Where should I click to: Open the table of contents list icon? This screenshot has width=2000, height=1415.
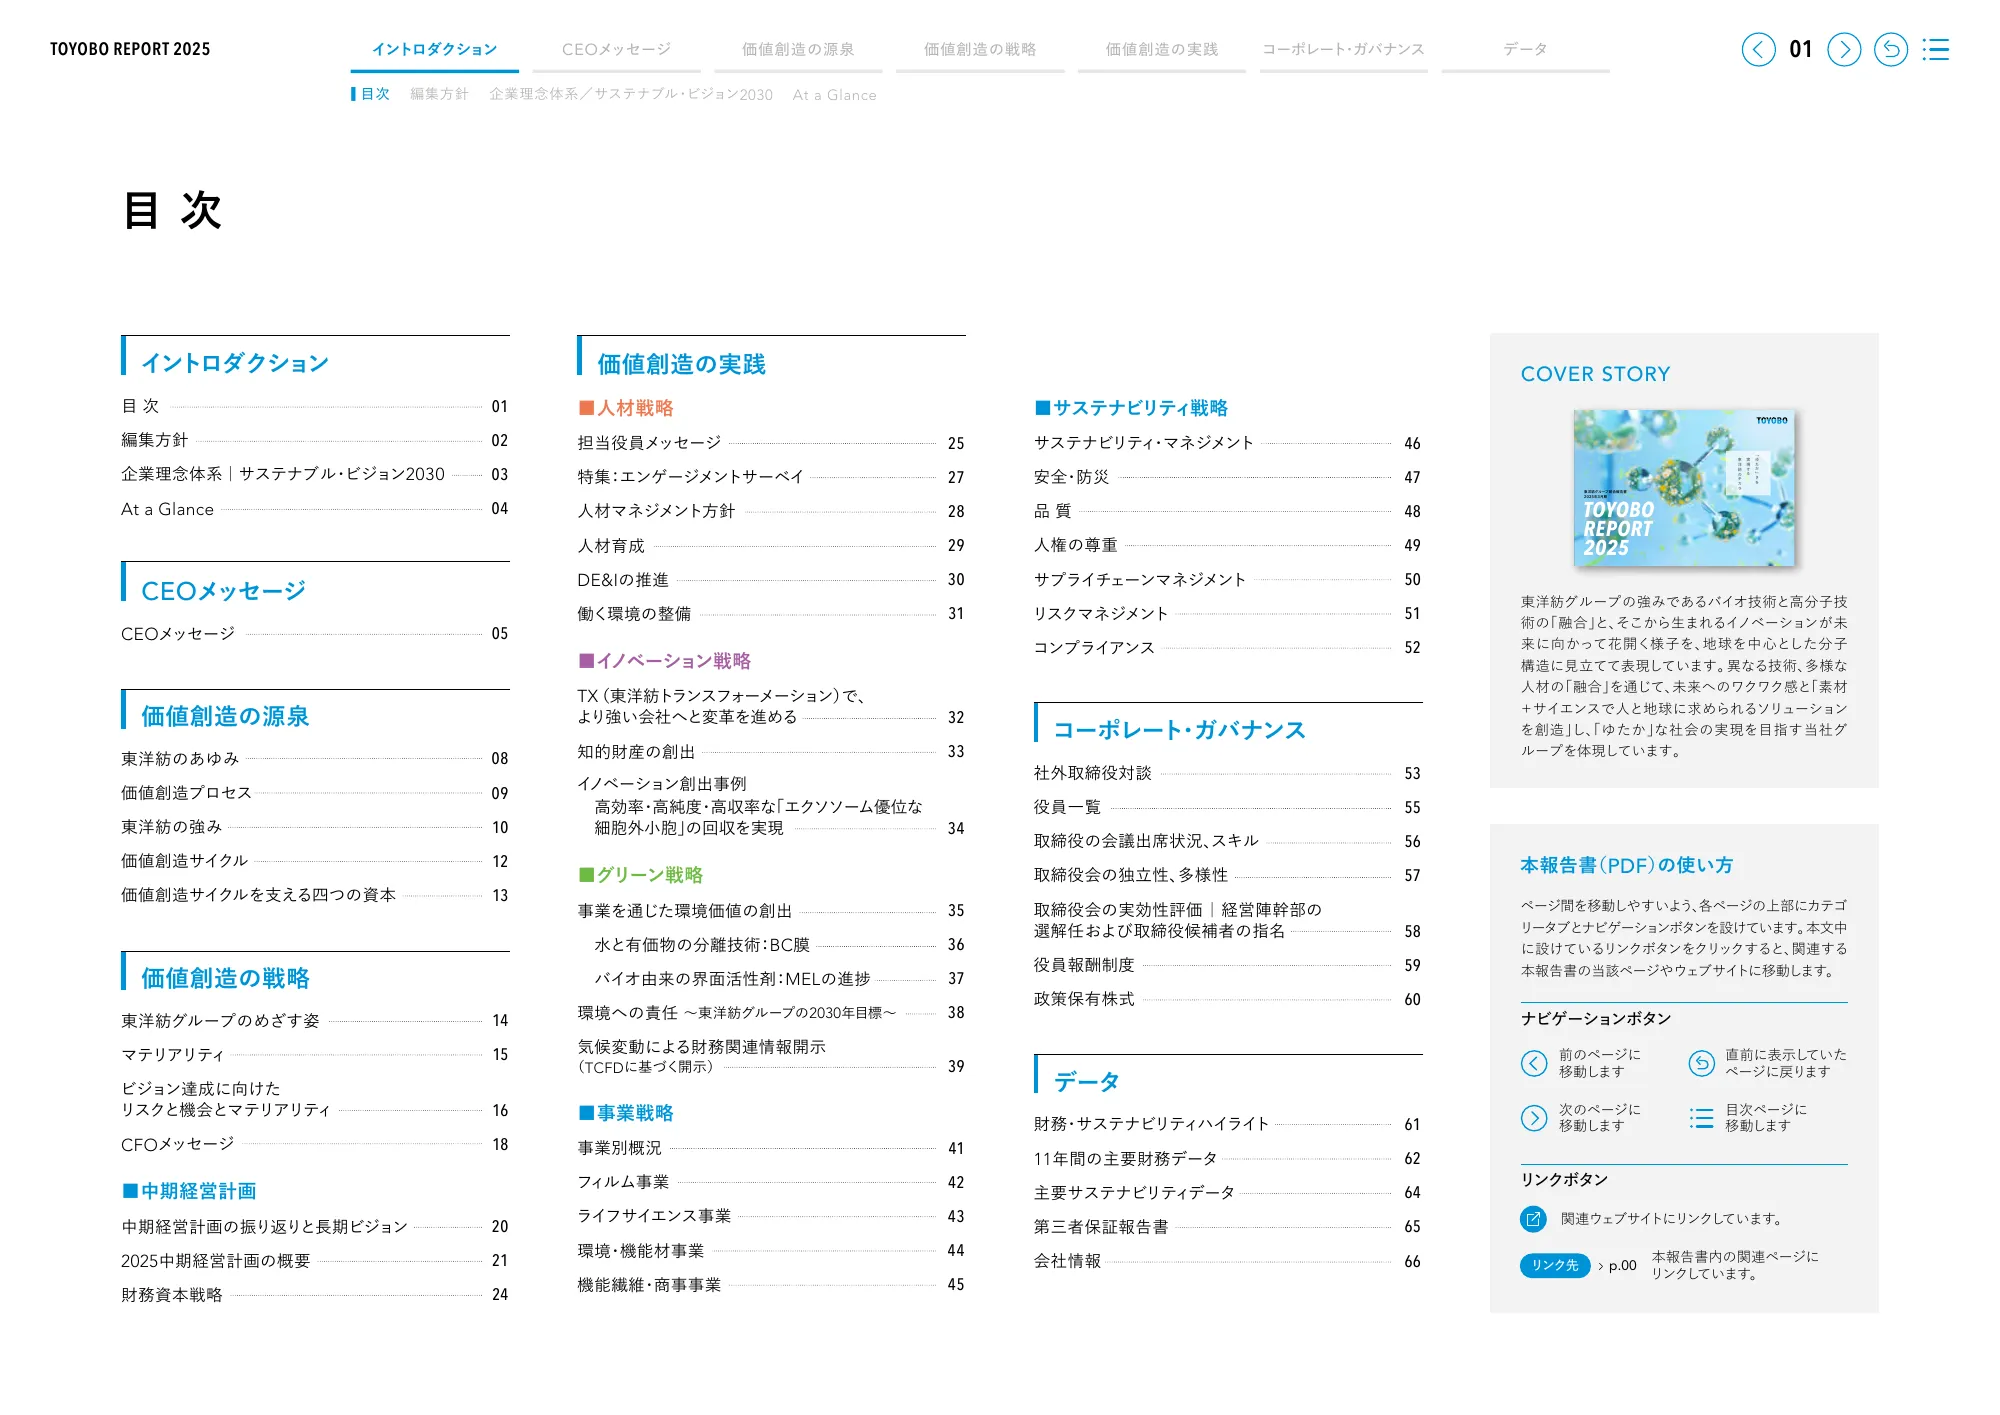click(x=1937, y=48)
